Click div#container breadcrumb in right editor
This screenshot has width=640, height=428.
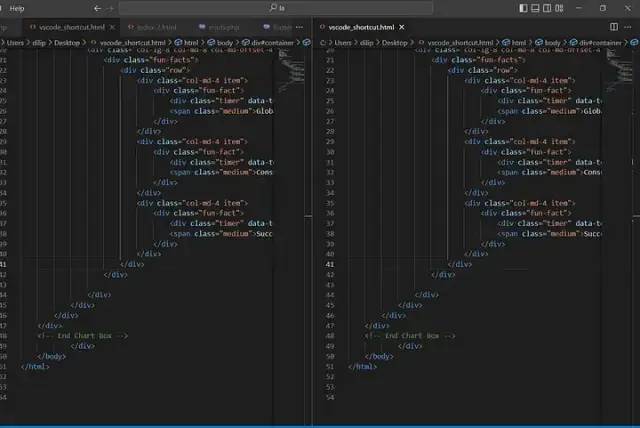600,43
